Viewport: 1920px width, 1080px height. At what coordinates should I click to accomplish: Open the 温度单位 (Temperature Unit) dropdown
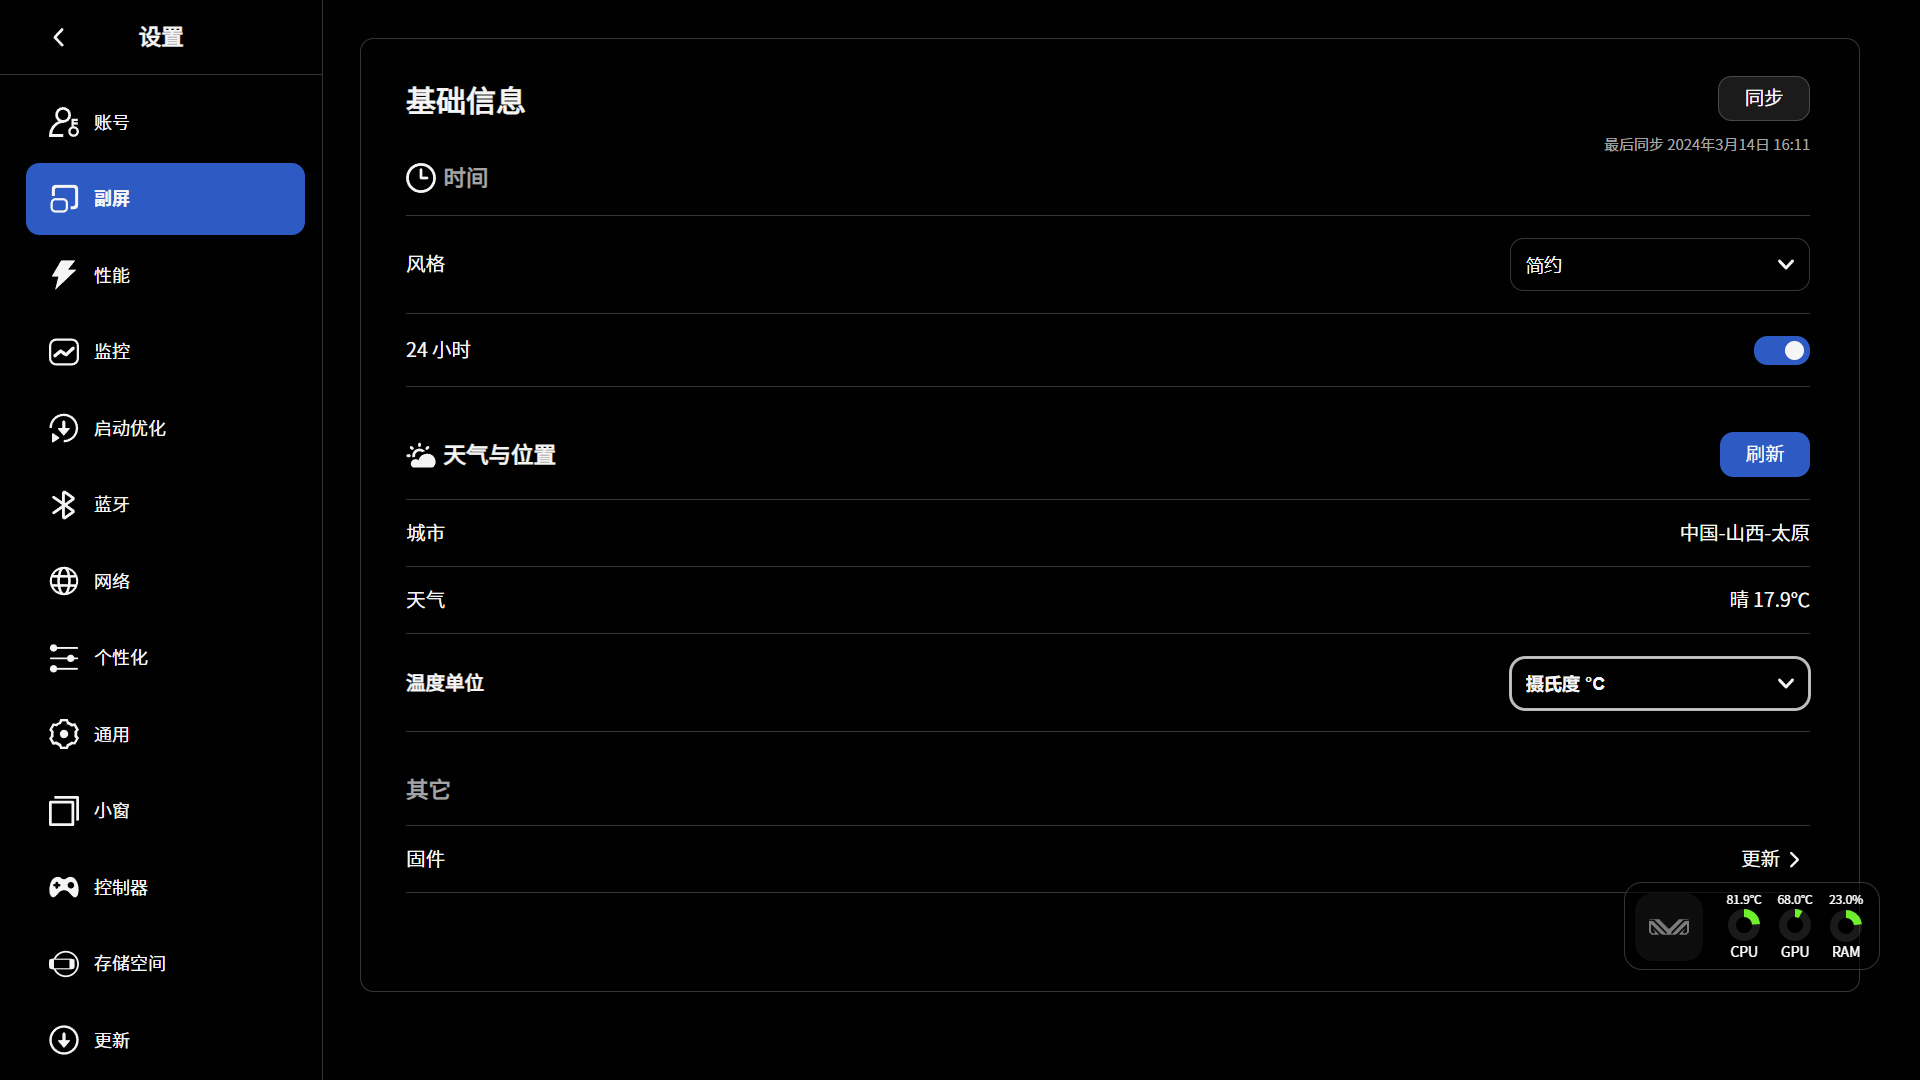[1659, 683]
